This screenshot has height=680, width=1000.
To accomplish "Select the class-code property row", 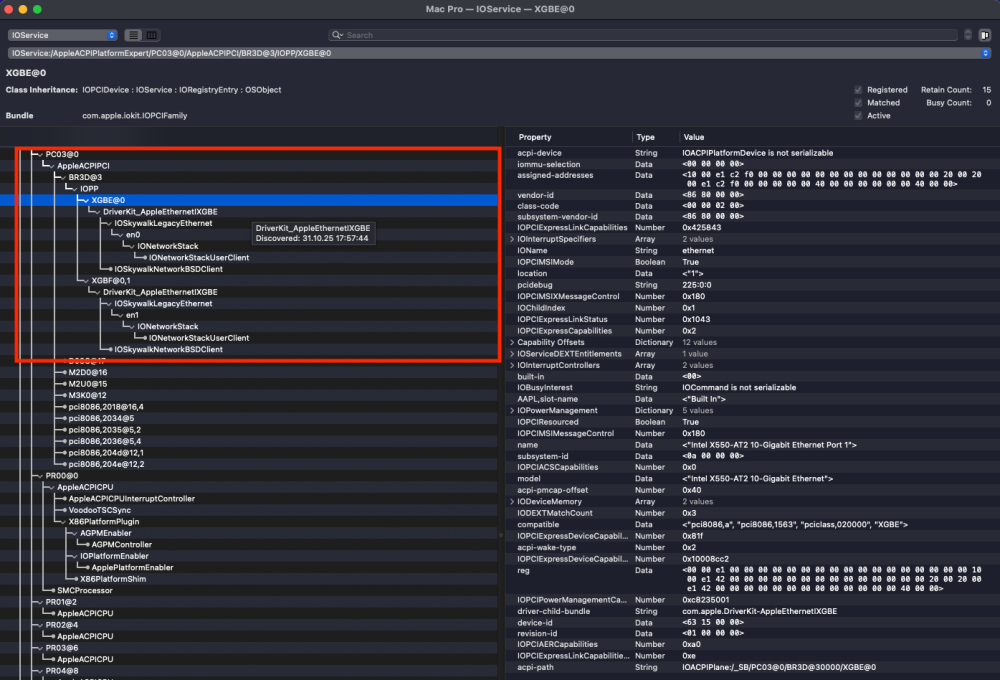I will (753, 206).
